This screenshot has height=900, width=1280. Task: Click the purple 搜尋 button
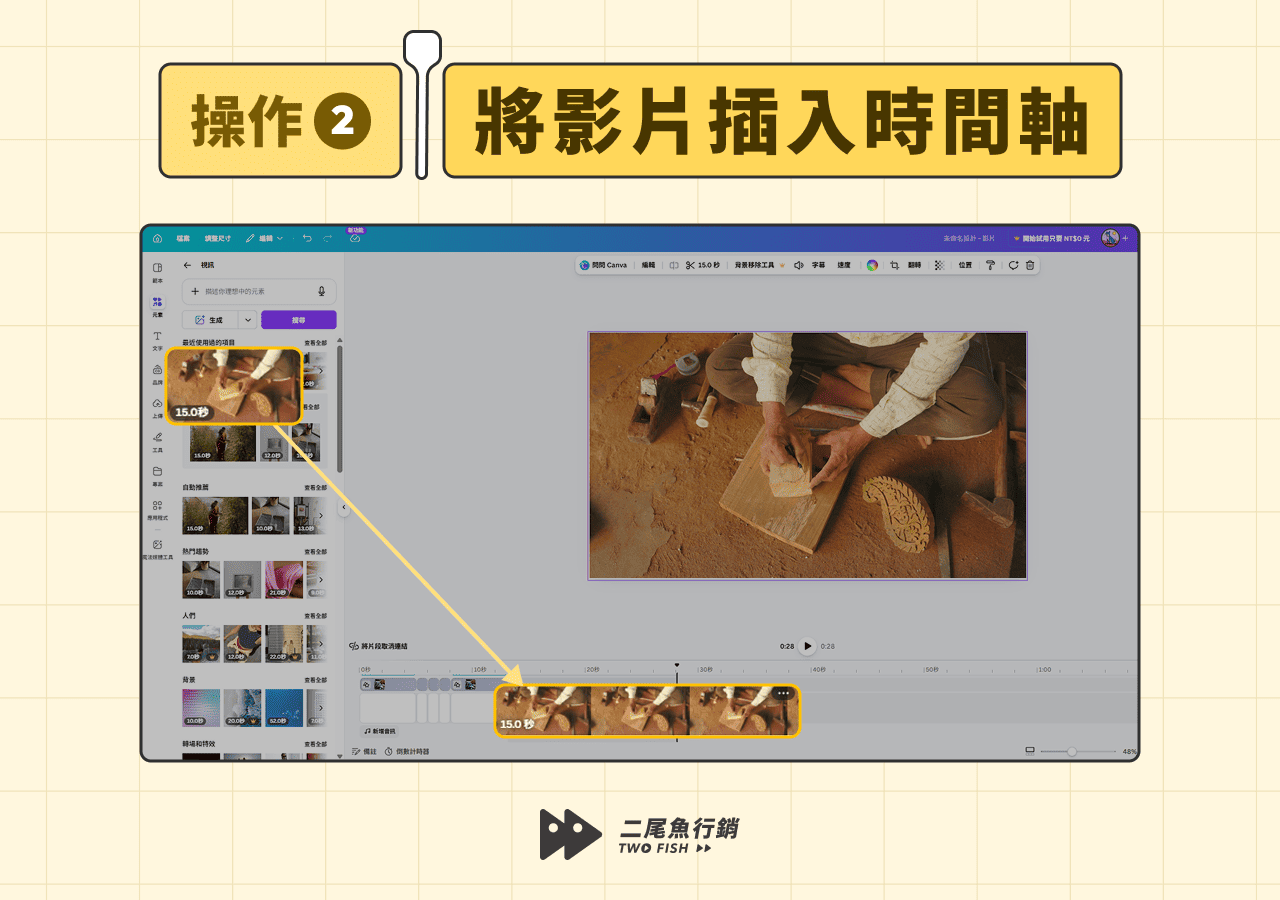[299, 320]
